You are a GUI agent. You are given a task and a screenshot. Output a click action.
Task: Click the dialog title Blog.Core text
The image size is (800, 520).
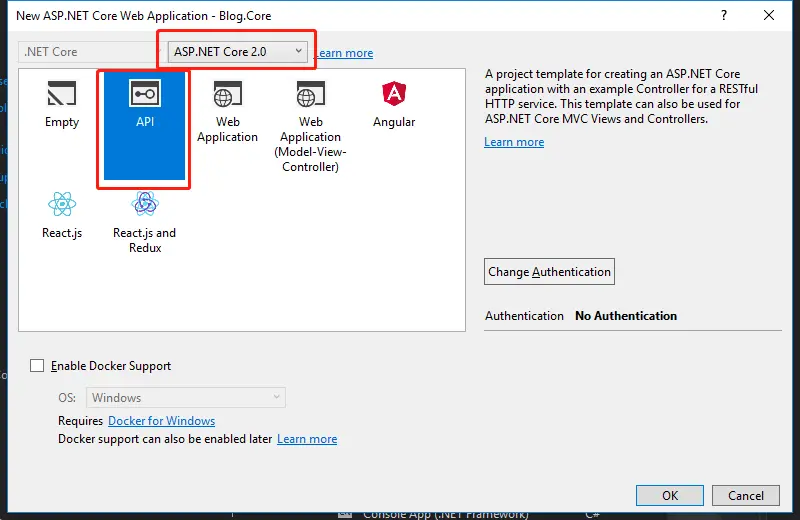point(245,16)
